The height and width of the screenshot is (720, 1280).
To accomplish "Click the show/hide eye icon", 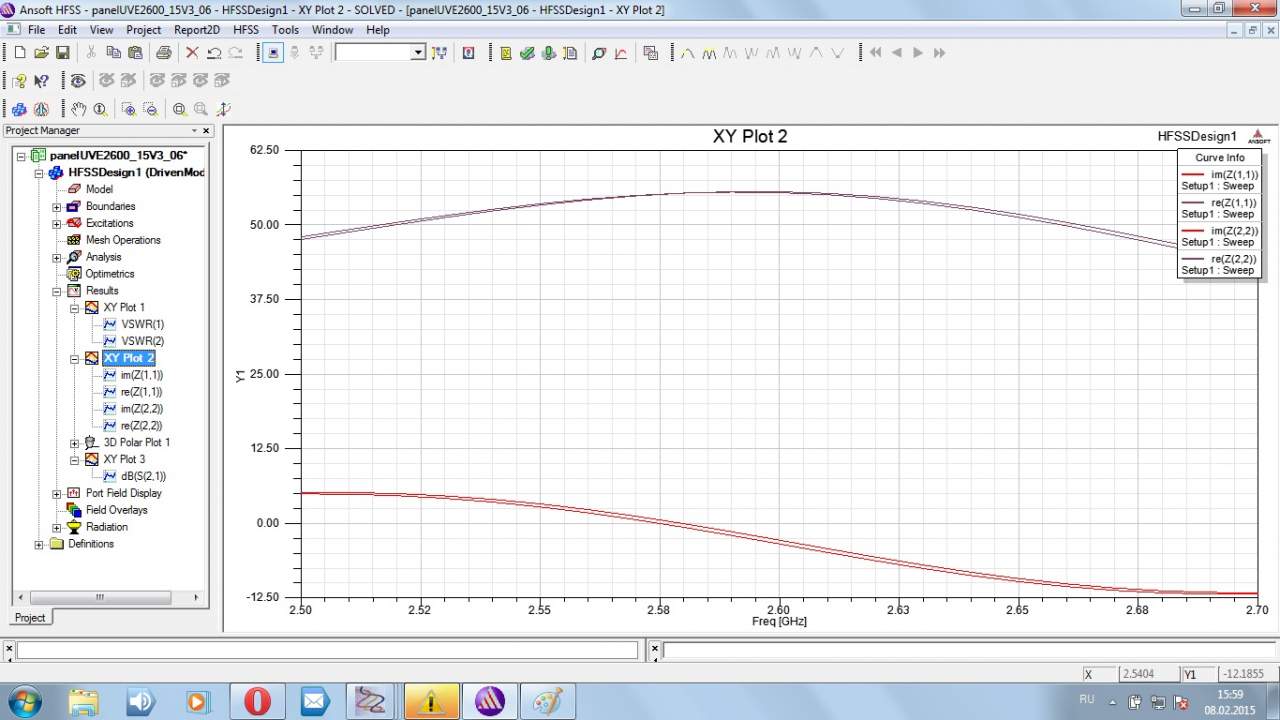I will (x=78, y=81).
